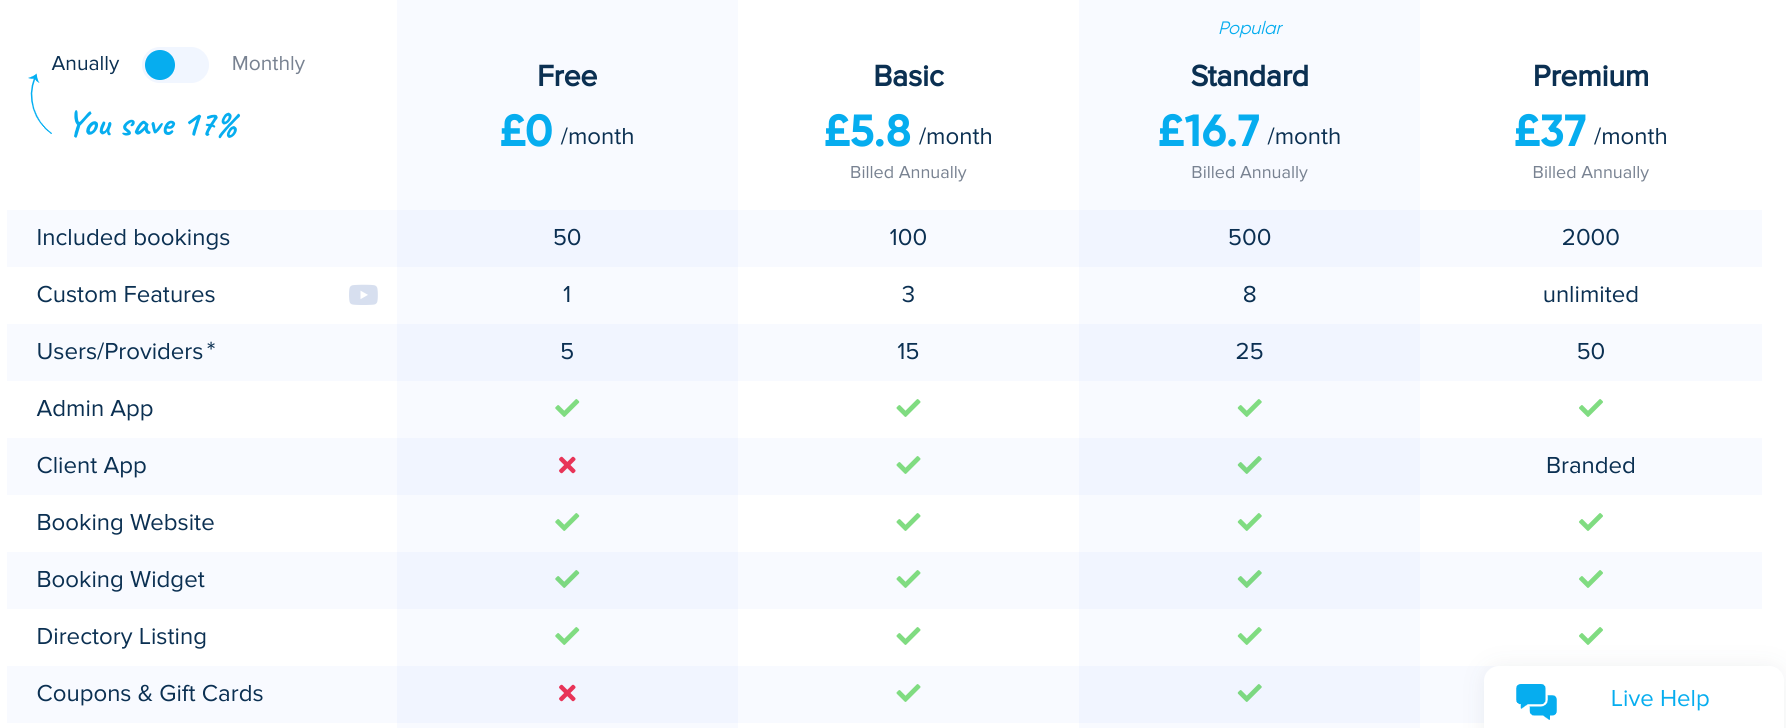Choose the Premium £37 /month price
1786x728 pixels.
[1590, 132]
